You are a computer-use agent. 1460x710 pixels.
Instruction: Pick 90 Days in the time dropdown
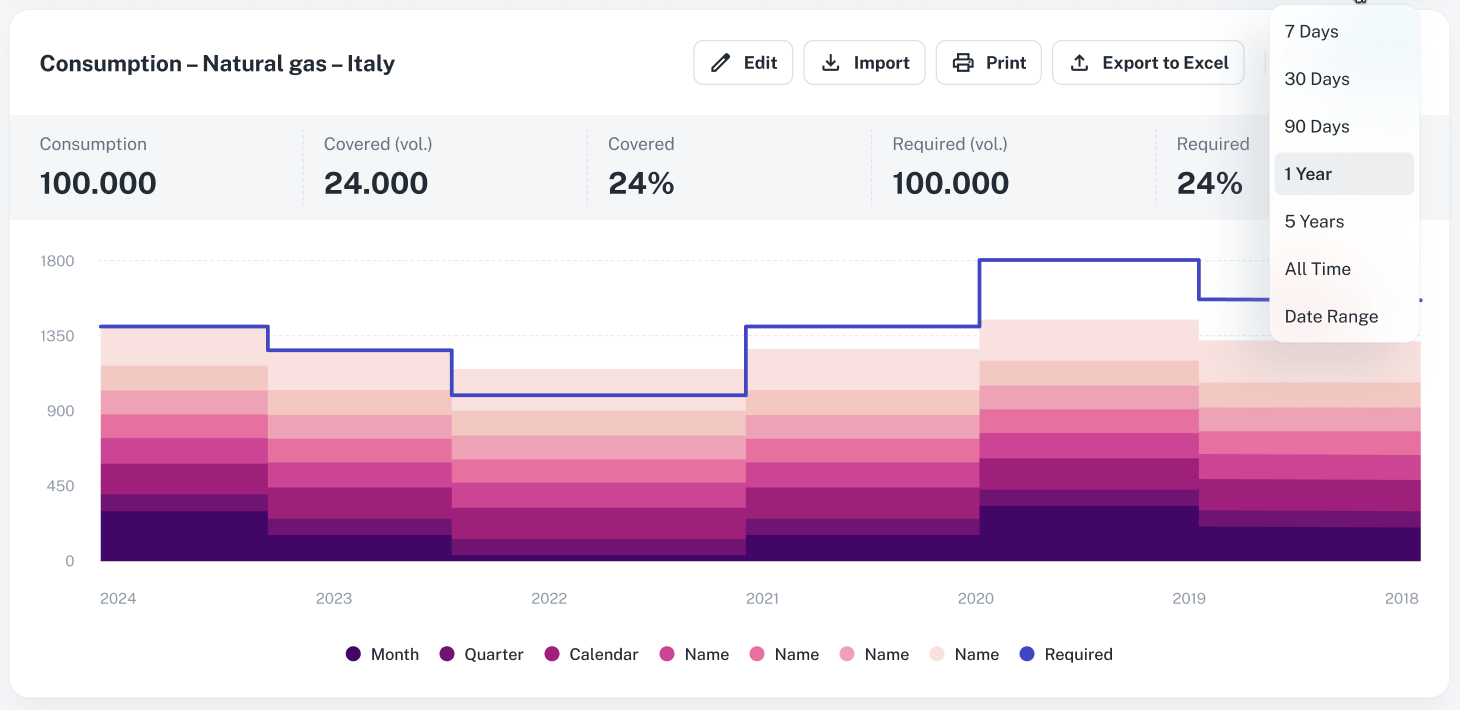click(1316, 127)
